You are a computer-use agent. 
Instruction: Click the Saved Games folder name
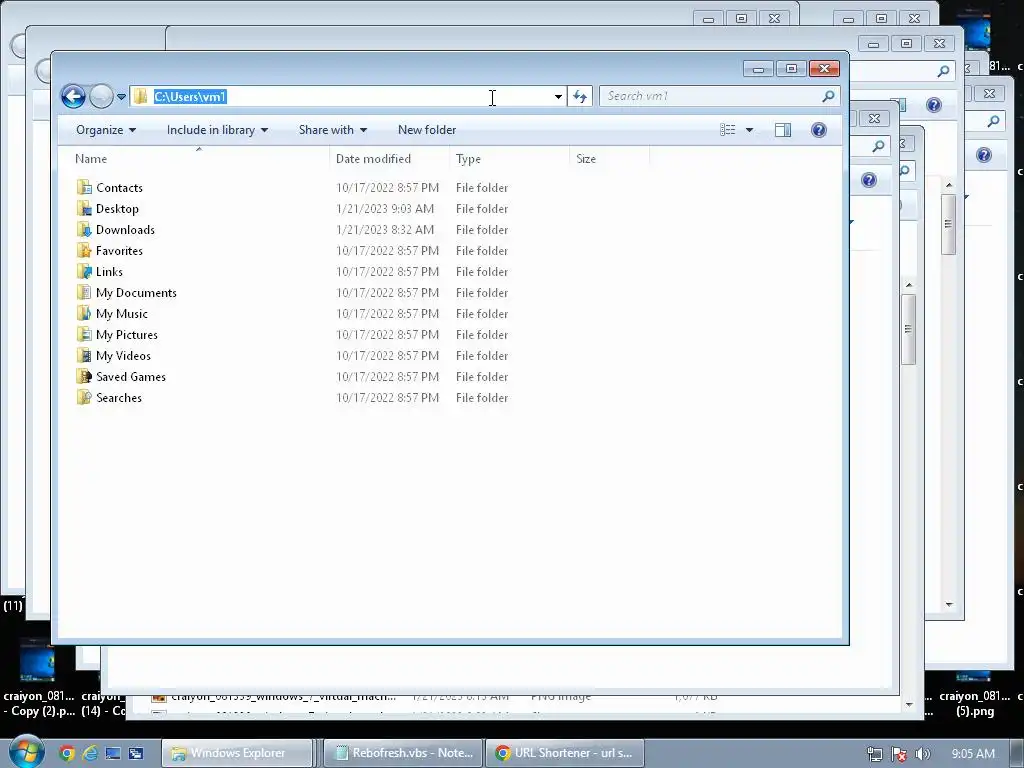[x=131, y=377]
